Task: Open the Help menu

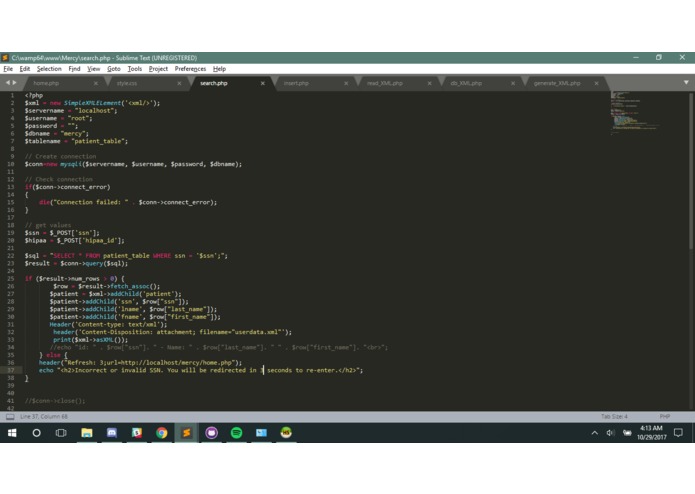Action: 219,69
